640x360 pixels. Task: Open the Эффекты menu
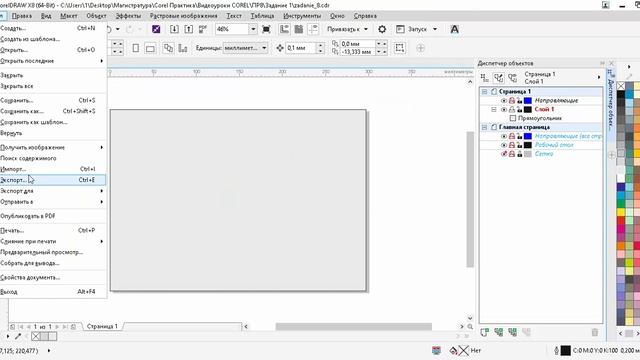(x=128, y=16)
